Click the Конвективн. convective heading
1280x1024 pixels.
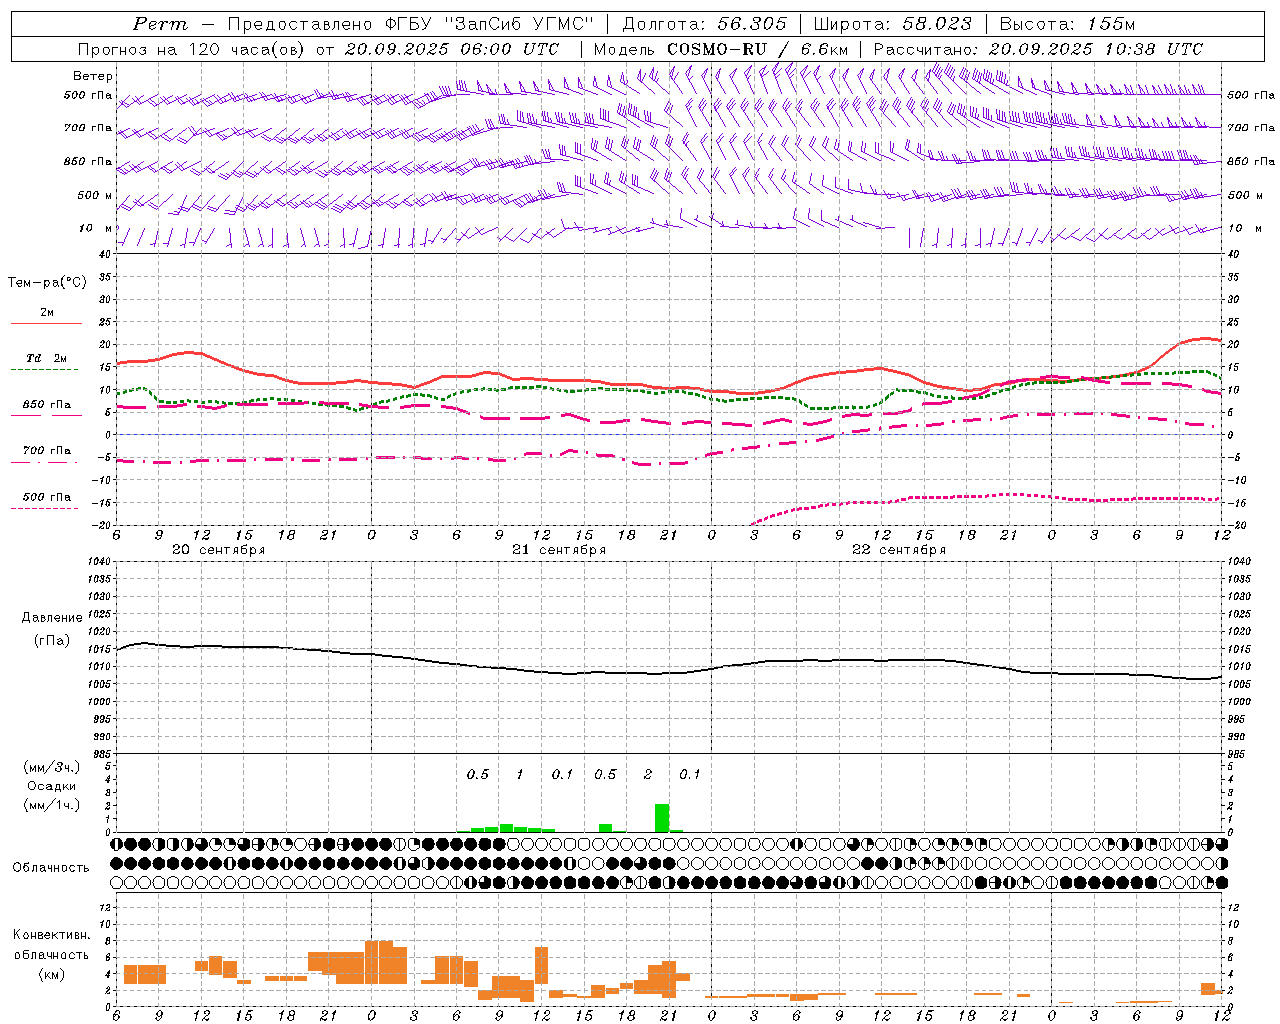coord(52,935)
